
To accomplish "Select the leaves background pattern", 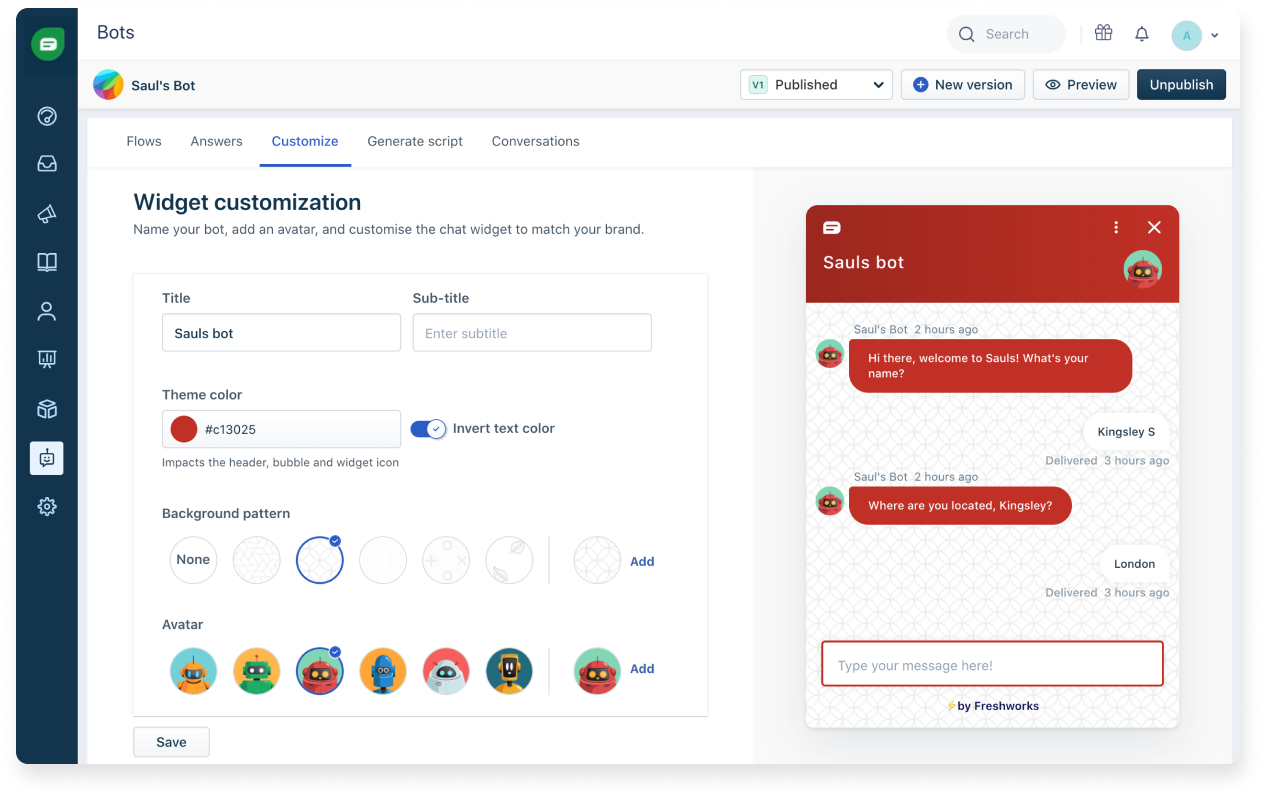I will pyautogui.click(x=509, y=560).
